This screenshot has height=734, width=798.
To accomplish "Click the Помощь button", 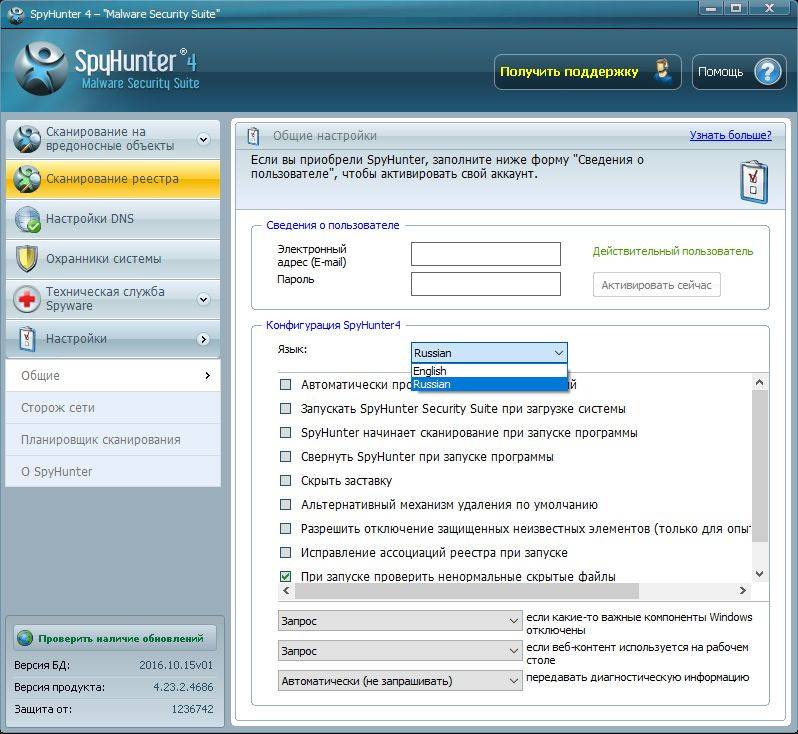I will tap(739, 72).
